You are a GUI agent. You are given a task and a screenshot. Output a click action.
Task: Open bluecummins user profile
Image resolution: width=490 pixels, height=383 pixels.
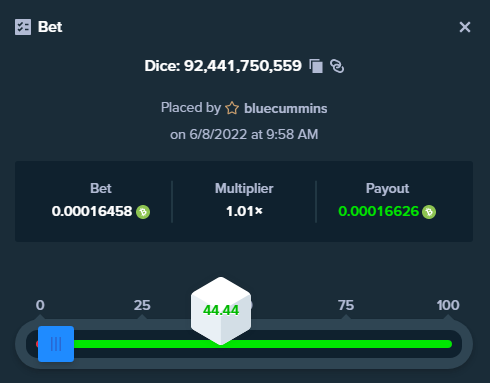(x=286, y=108)
